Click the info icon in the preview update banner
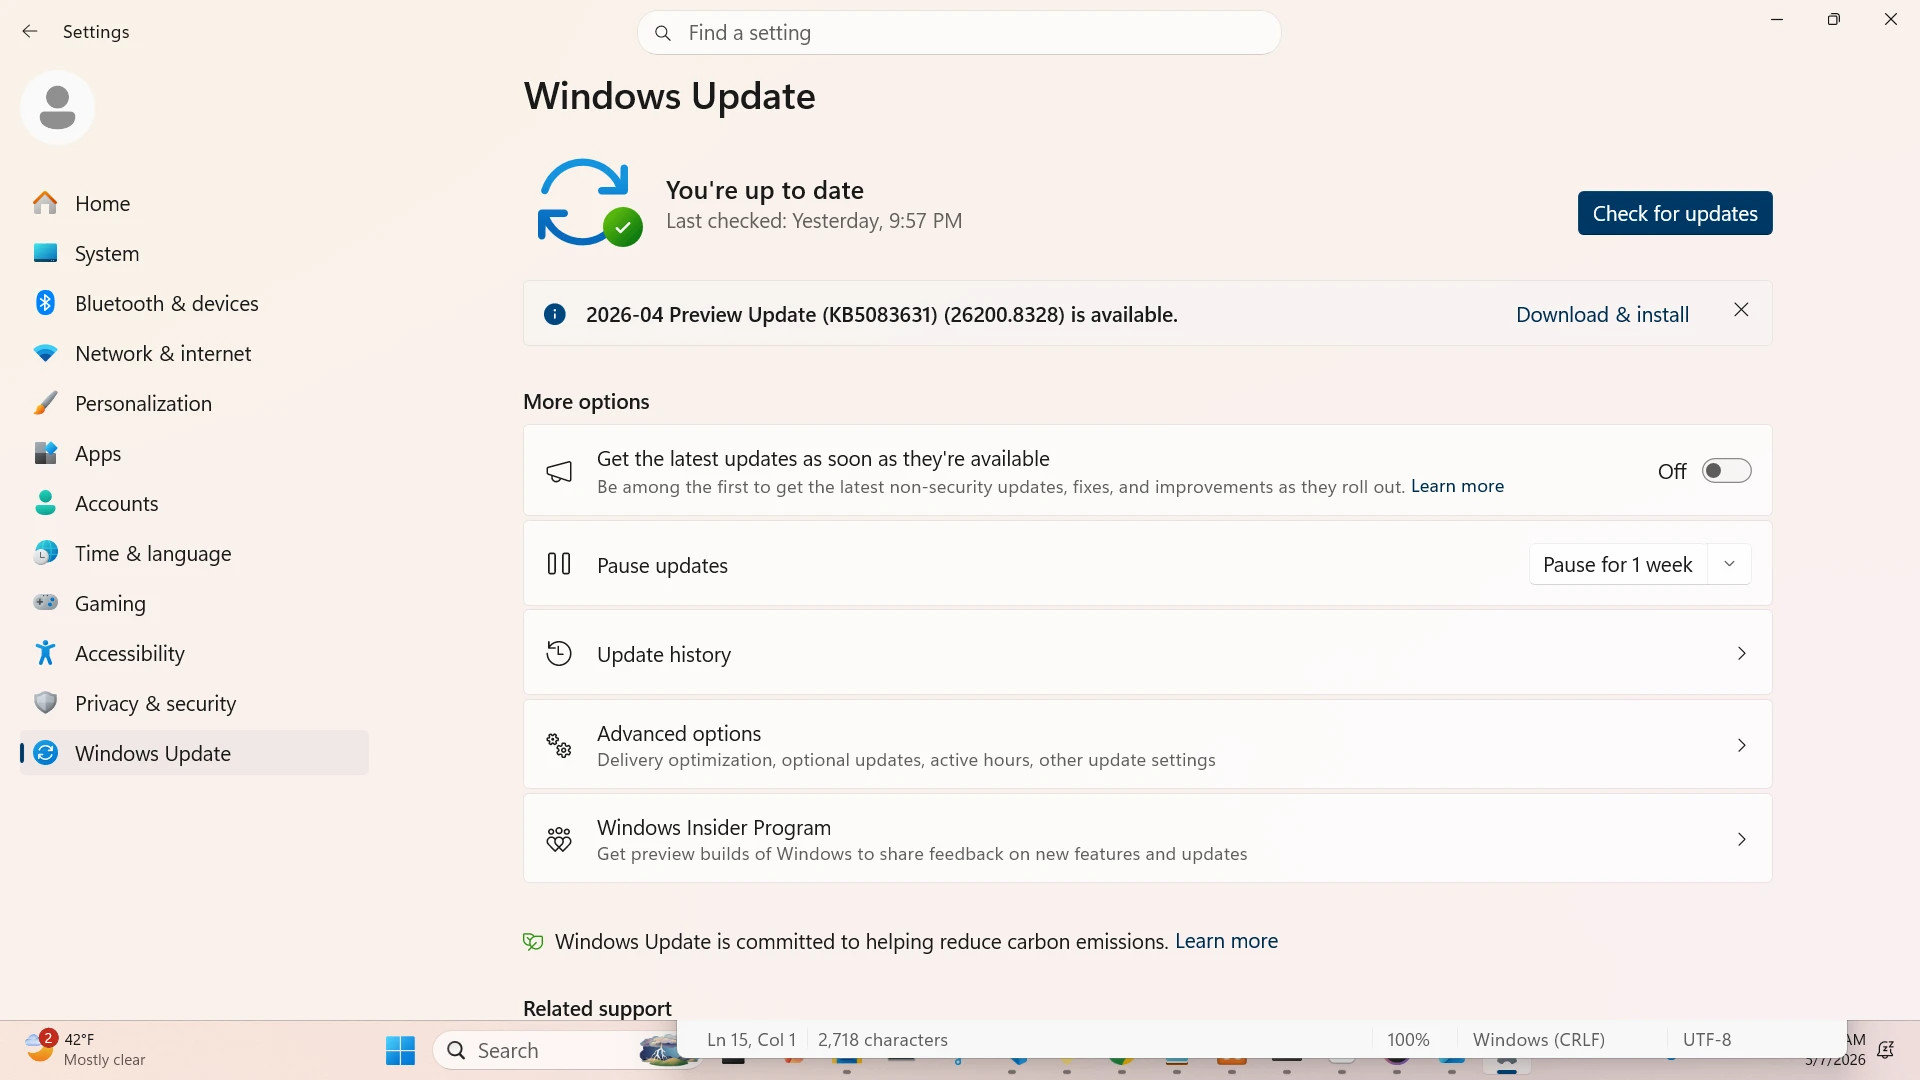This screenshot has height=1080, width=1920. pos(554,314)
